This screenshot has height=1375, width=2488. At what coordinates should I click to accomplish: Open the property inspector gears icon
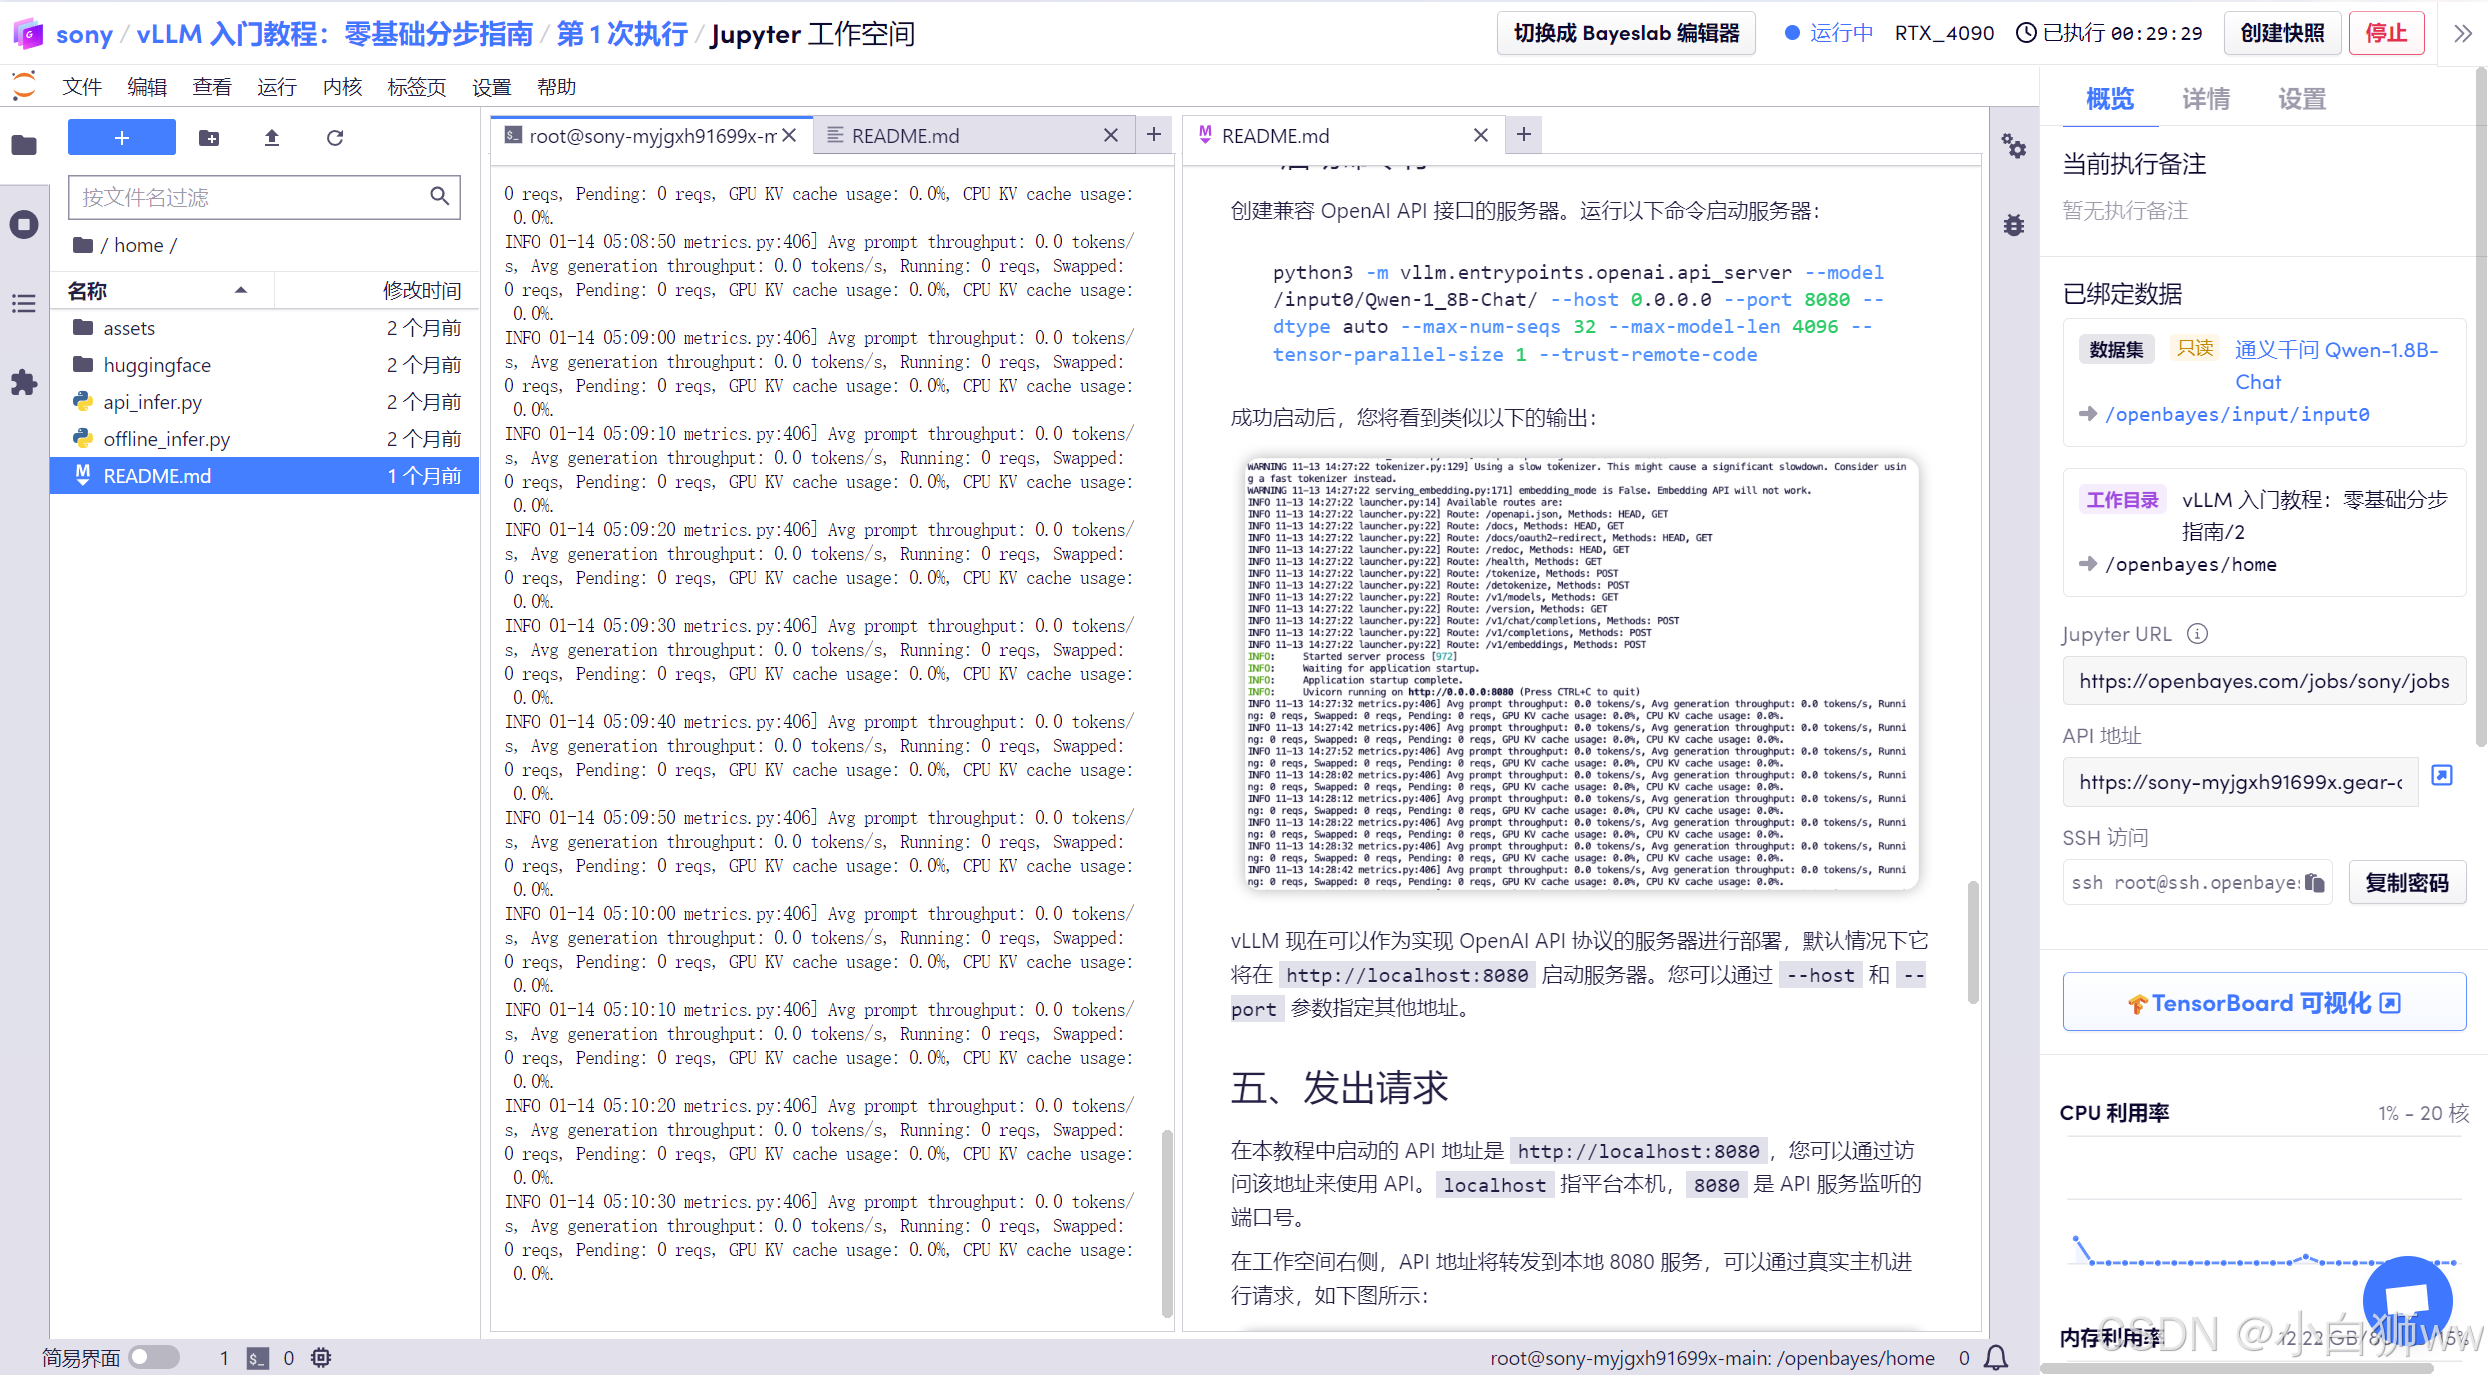click(2014, 147)
